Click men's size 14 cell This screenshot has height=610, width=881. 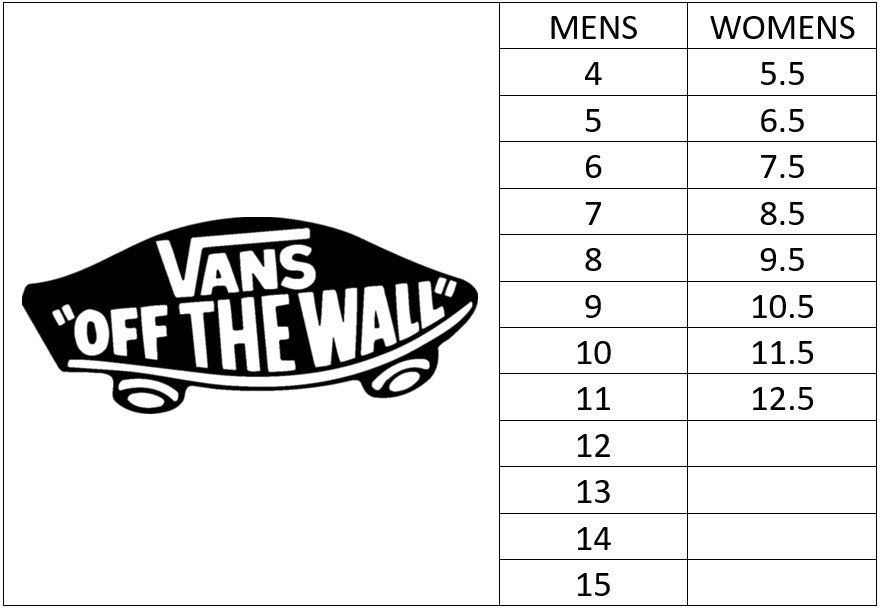coord(593,539)
